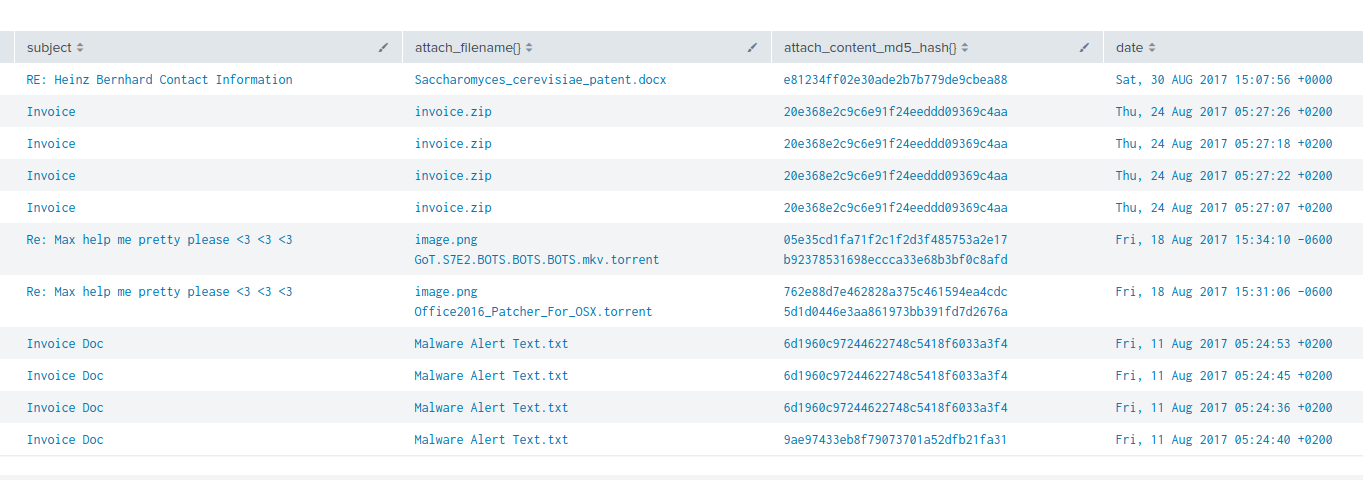The width and height of the screenshot is (1363, 480).
Task: Select the Saccharomyces_cerevisiae_patent.docx attachment
Action: 540,80
